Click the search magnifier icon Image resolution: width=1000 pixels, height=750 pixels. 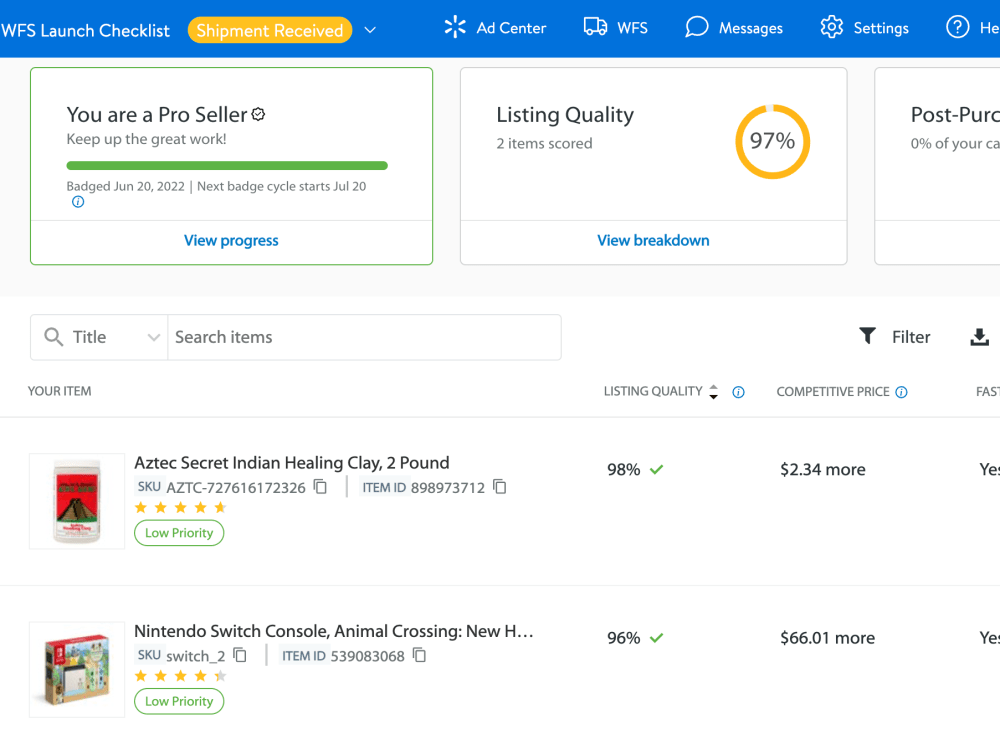[54, 337]
